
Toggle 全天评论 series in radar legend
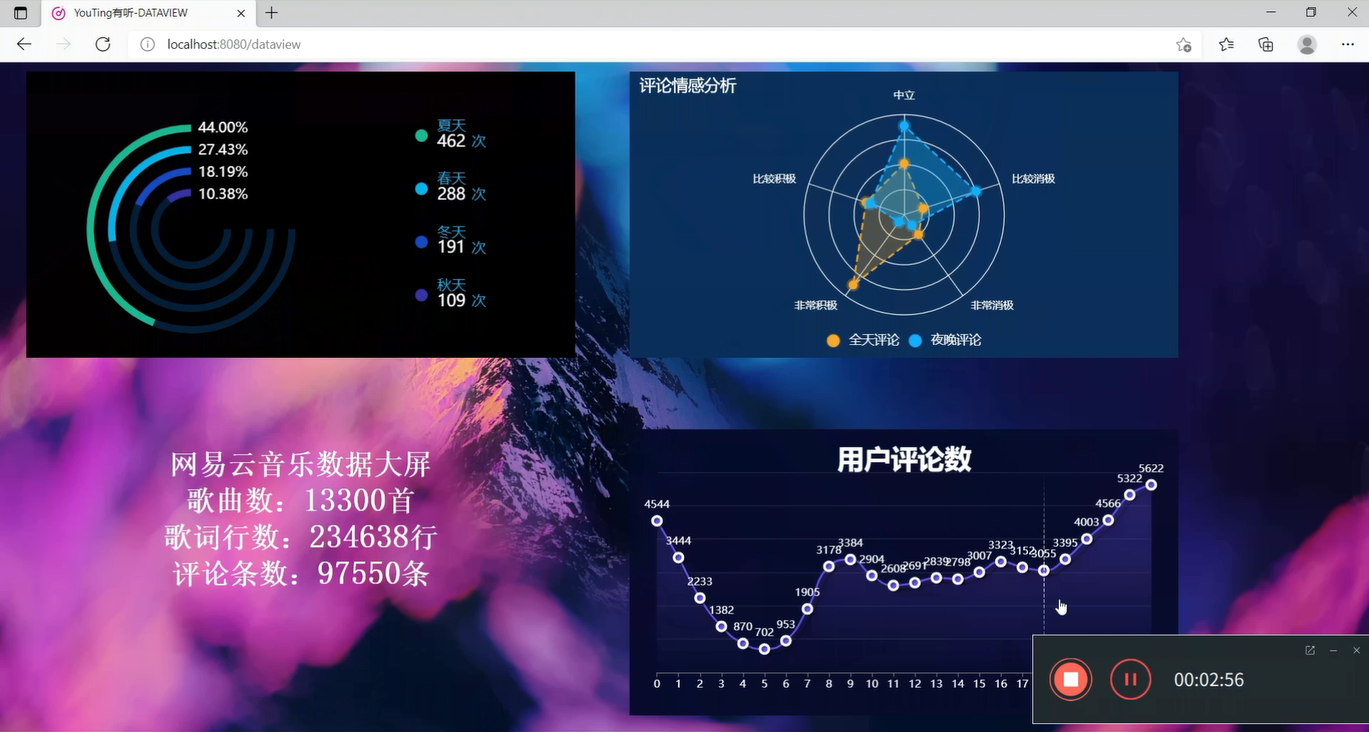pos(863,340)
